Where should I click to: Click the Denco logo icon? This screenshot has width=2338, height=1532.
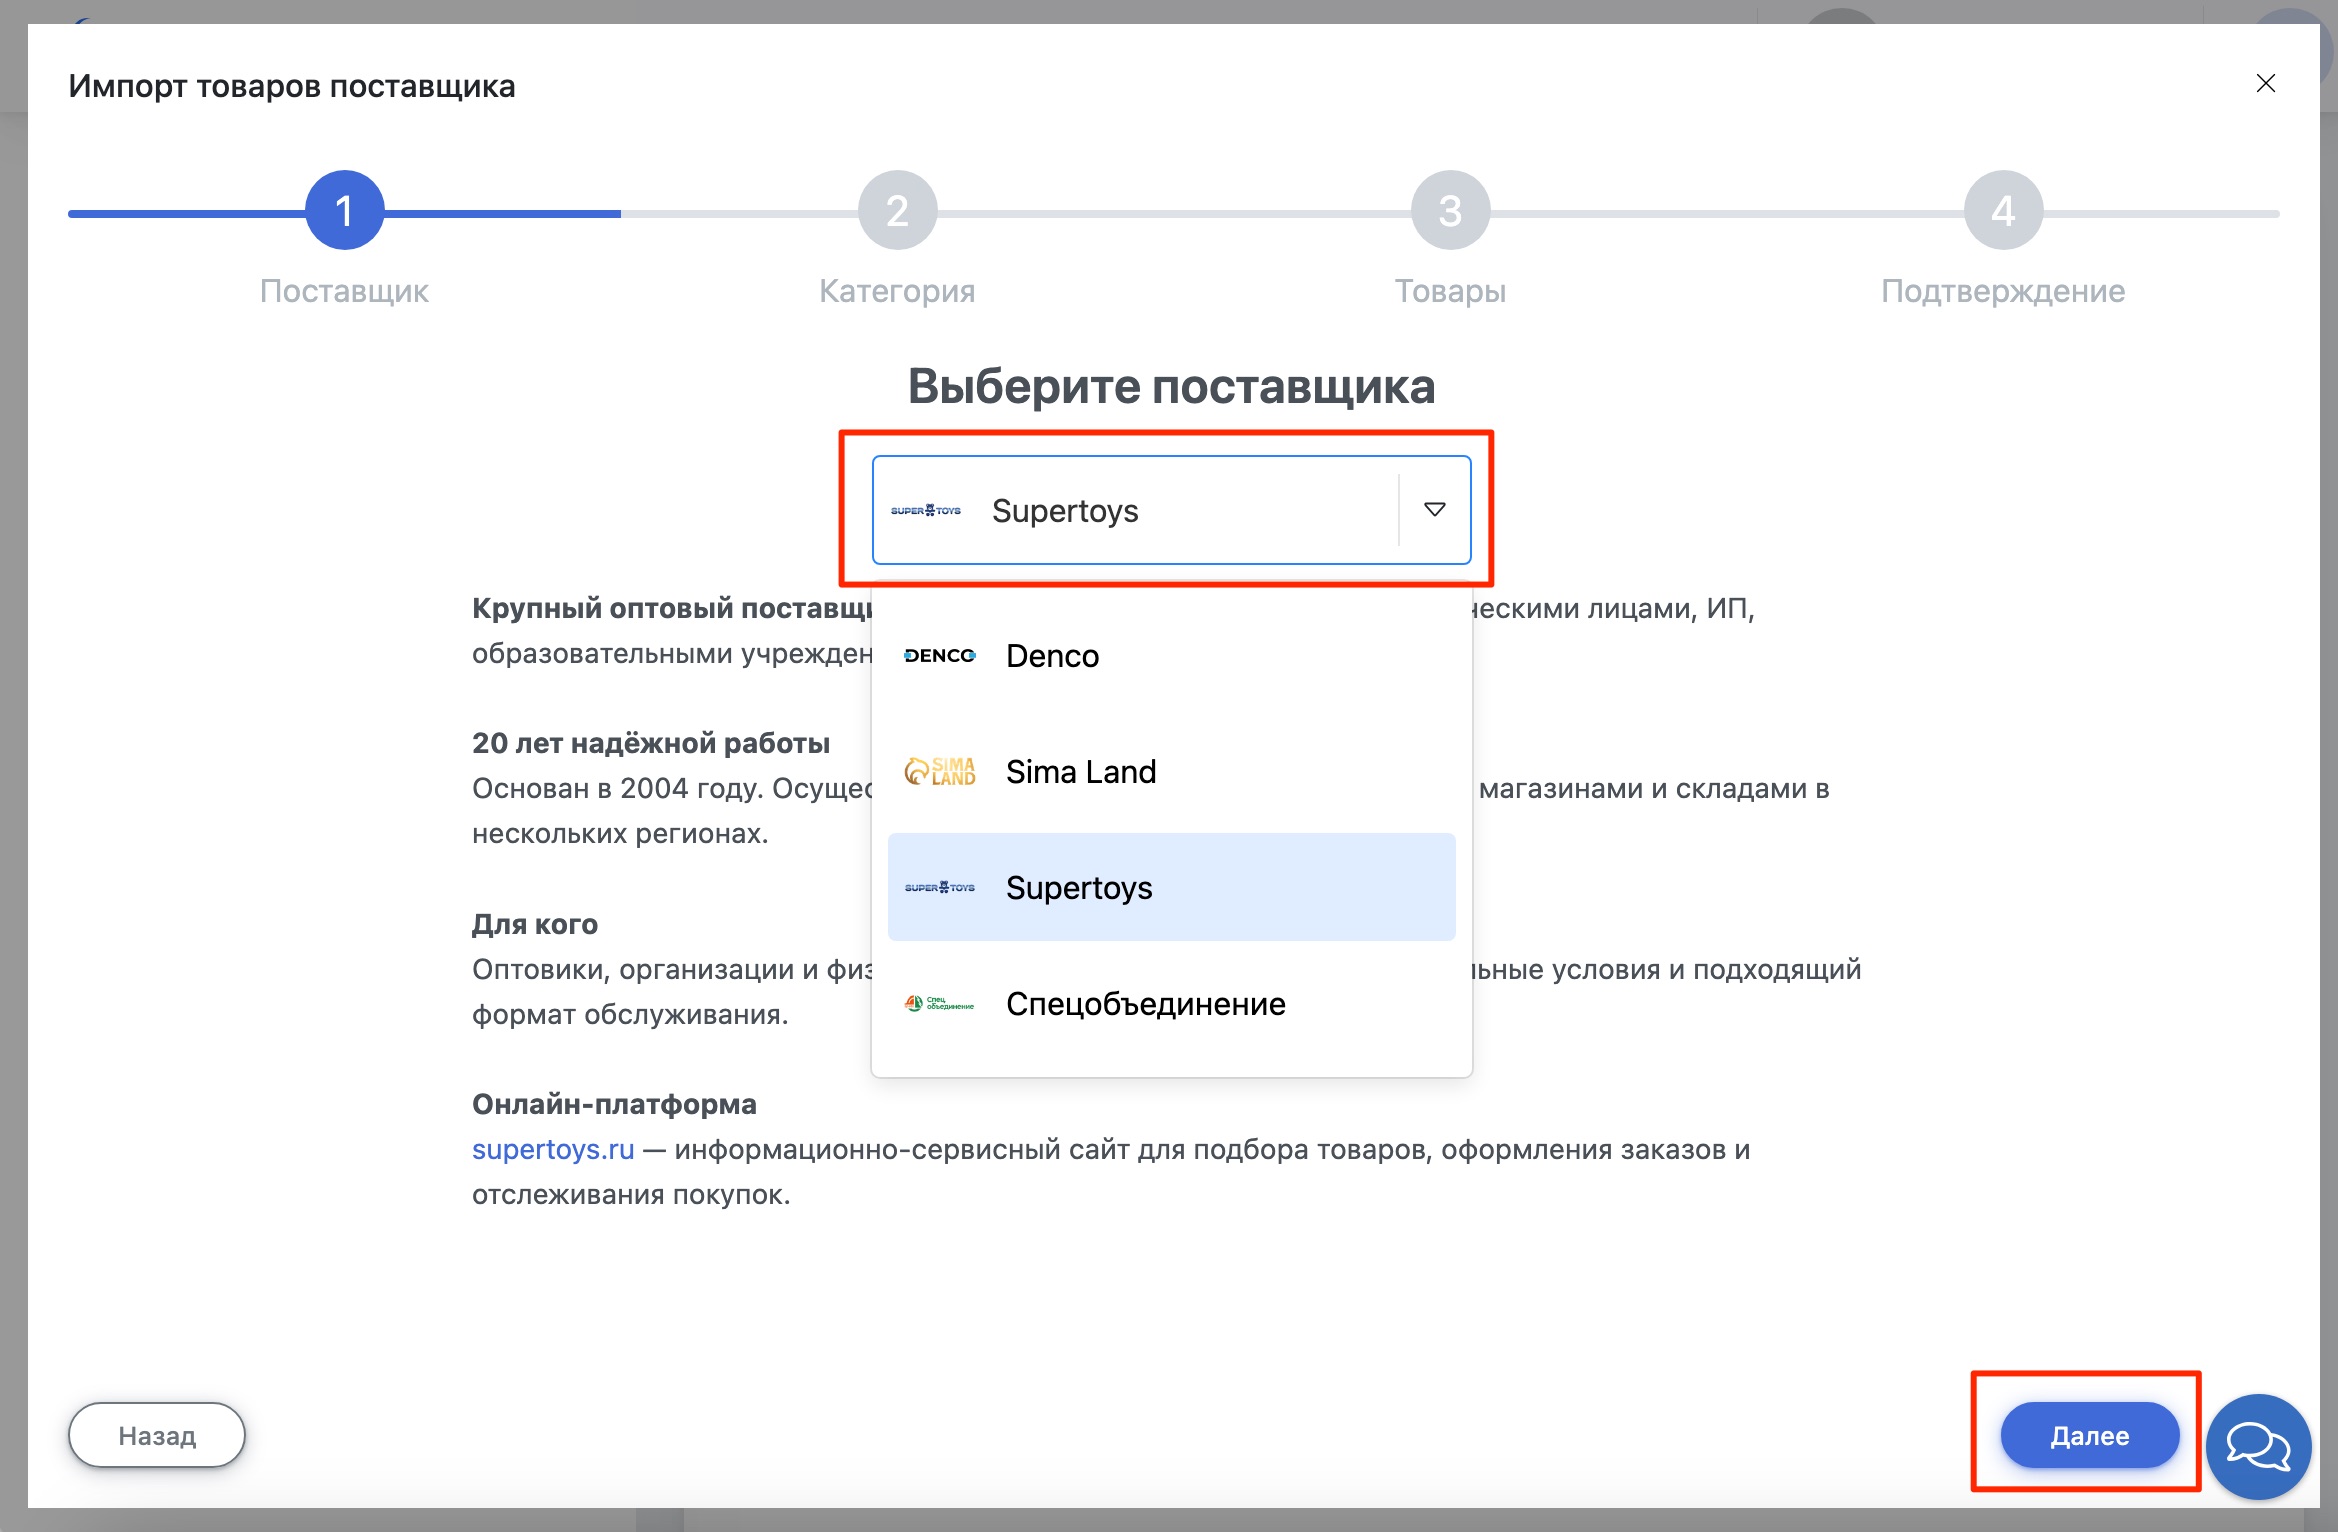tap(939, 656)
